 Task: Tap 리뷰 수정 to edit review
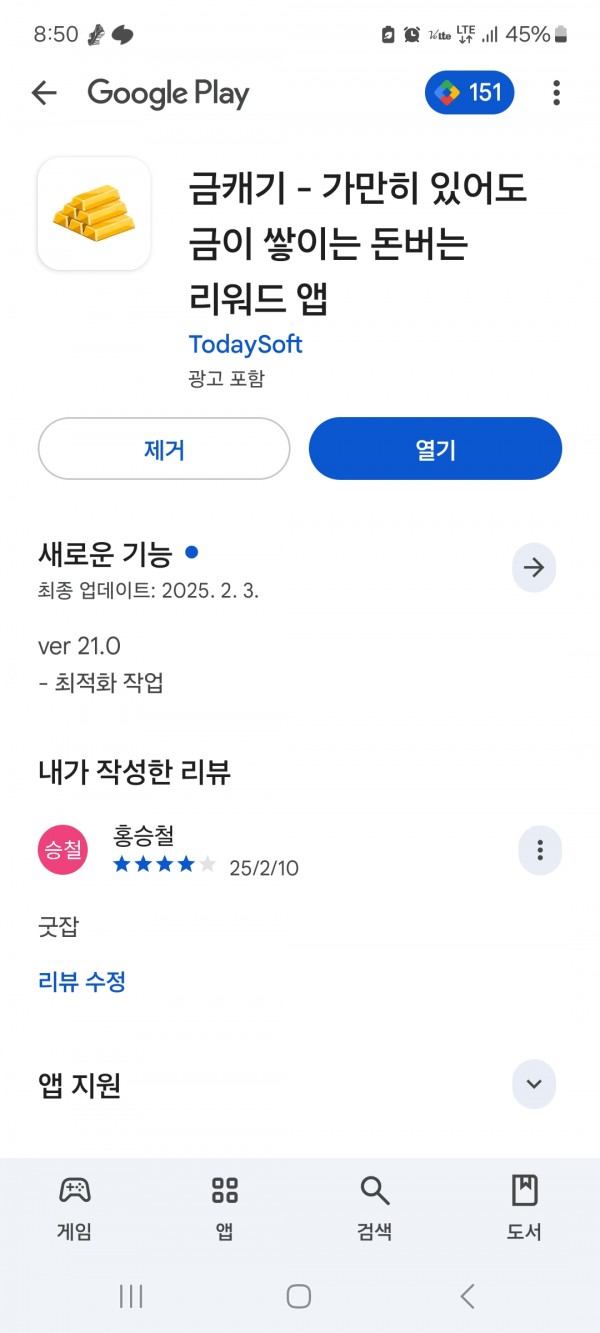point(82,981)
